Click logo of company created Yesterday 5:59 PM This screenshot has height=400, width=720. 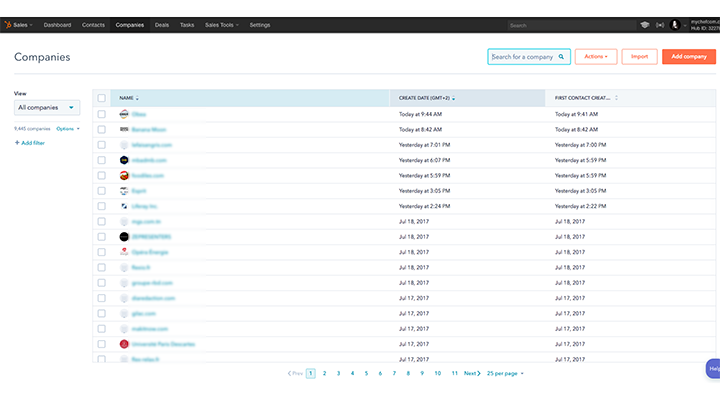pyautogui.click(x=124, y=175)
